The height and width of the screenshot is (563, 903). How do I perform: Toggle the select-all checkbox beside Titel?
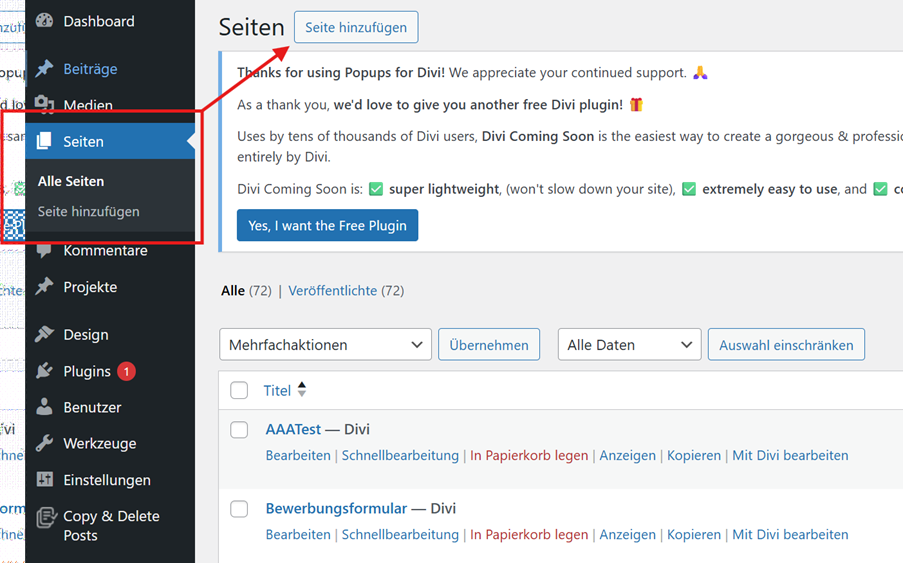239,391
